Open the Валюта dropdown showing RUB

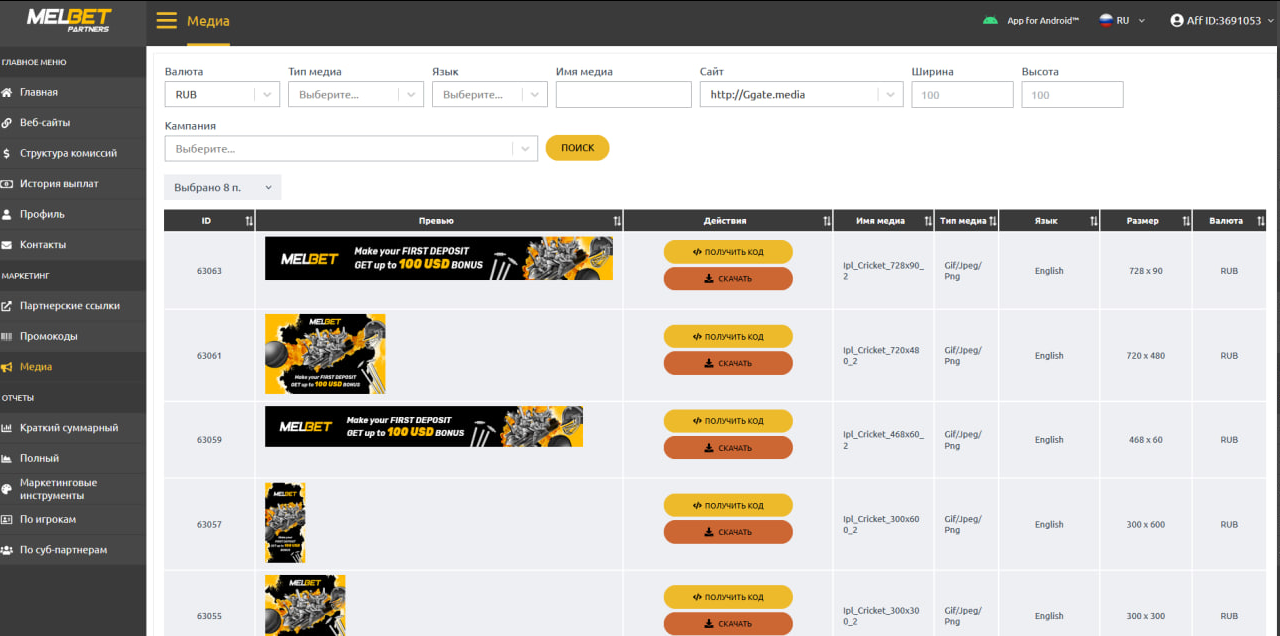(x=222, y=95)
